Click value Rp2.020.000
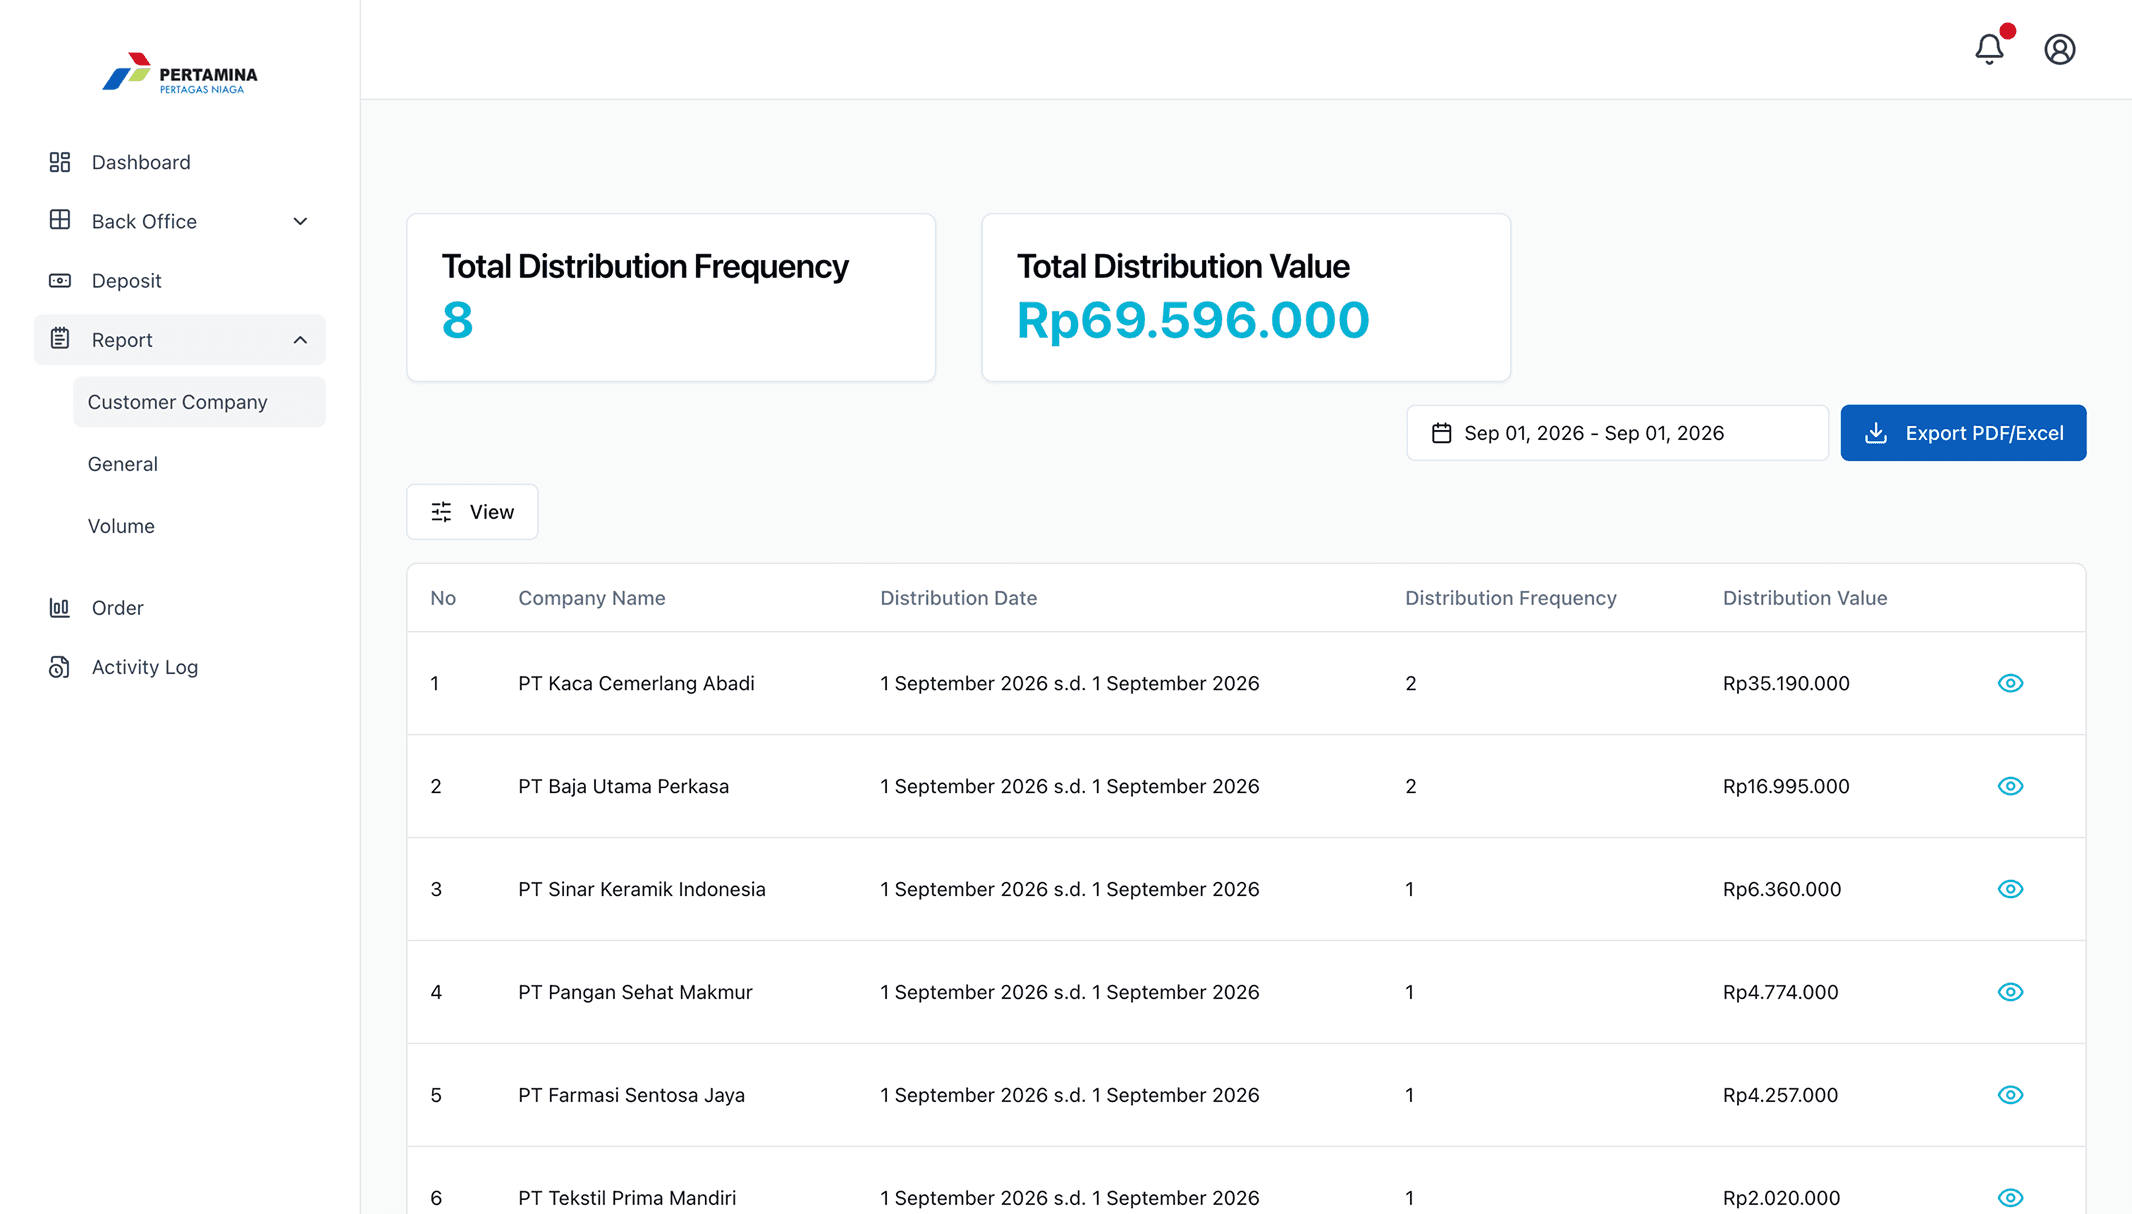2132x1214 pixels. tap(1781, 1197)
